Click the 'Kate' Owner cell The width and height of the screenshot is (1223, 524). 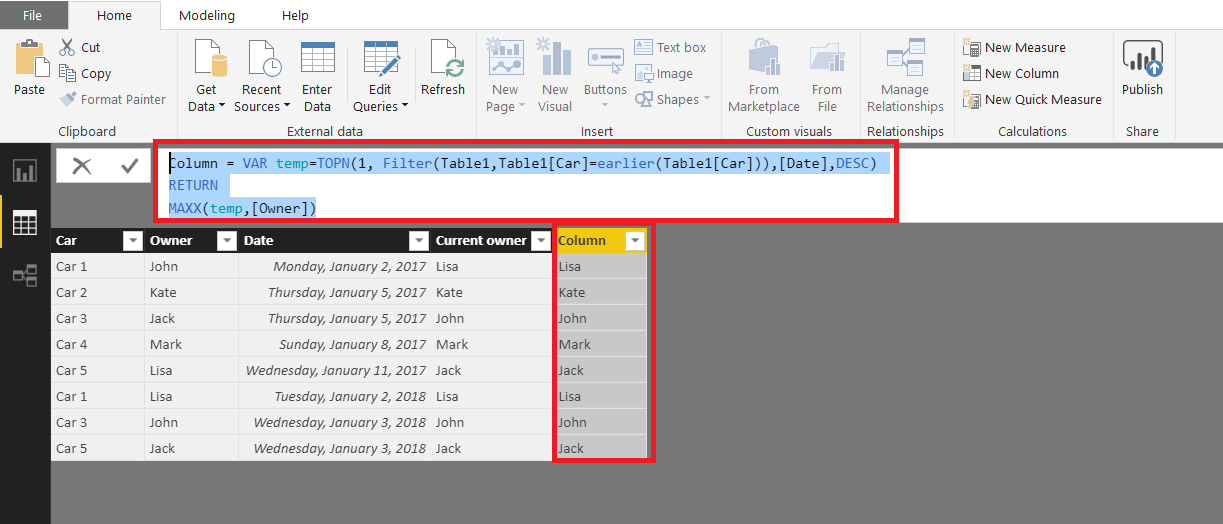(x=191, y=292)
